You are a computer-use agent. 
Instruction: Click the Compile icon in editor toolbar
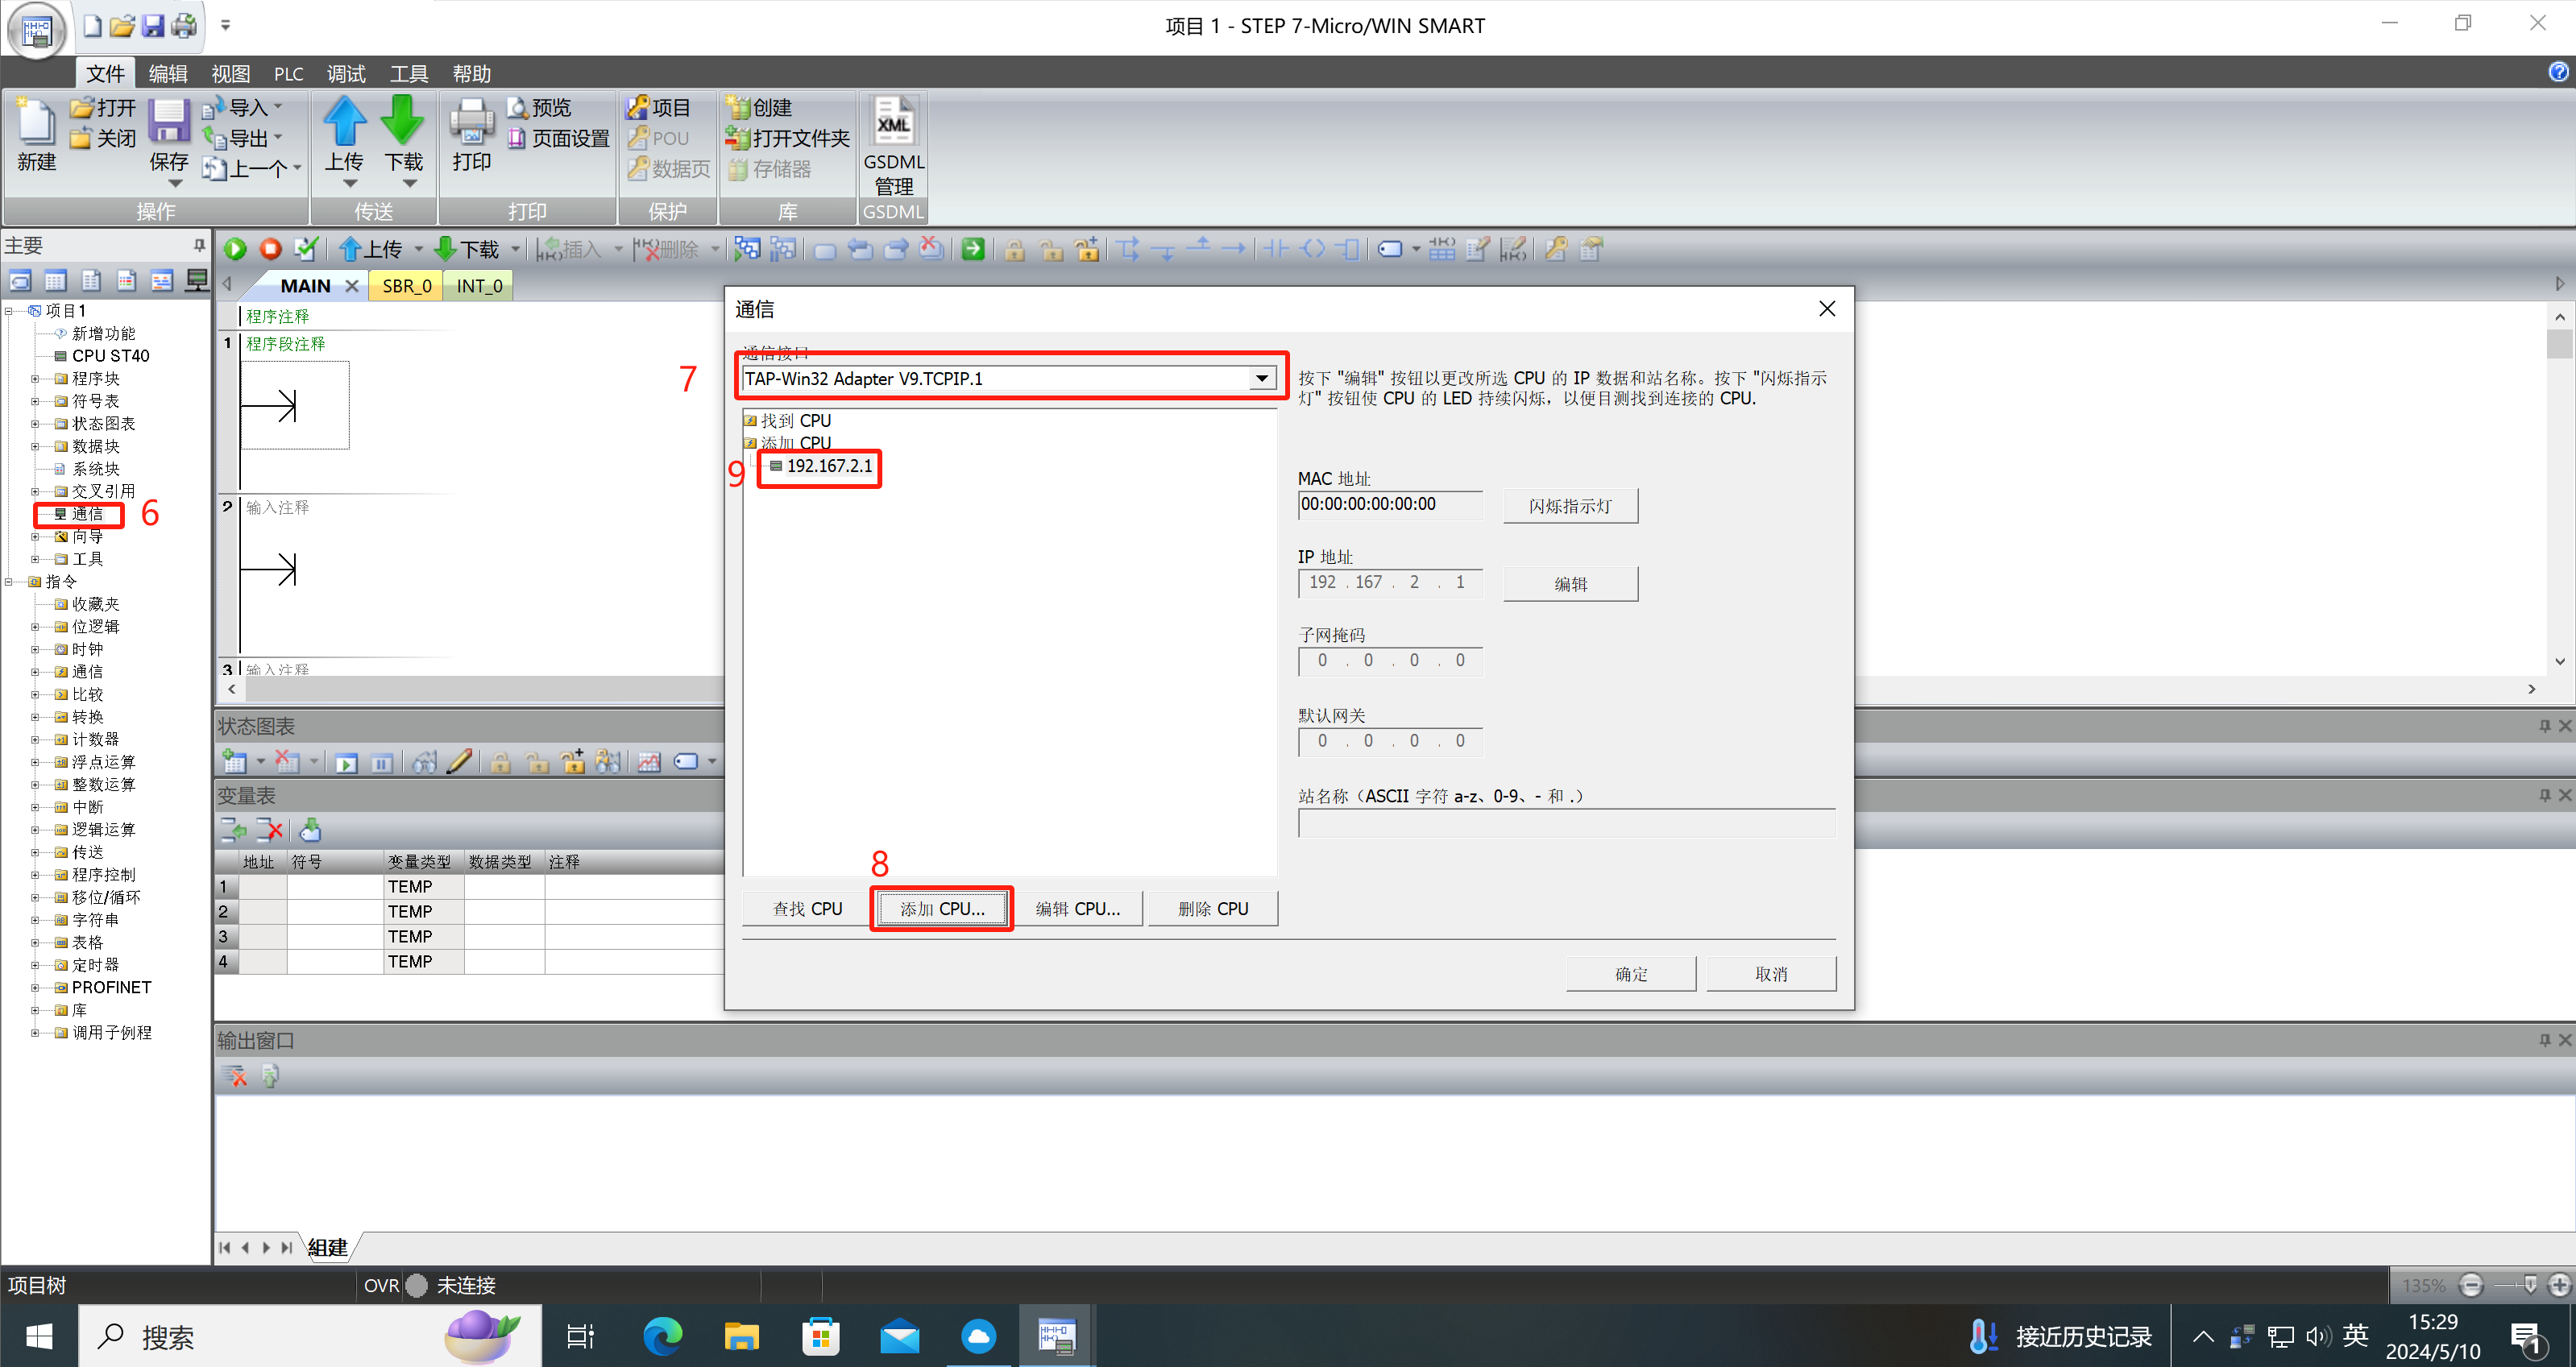pyautogui.click(x=306, y=249)
